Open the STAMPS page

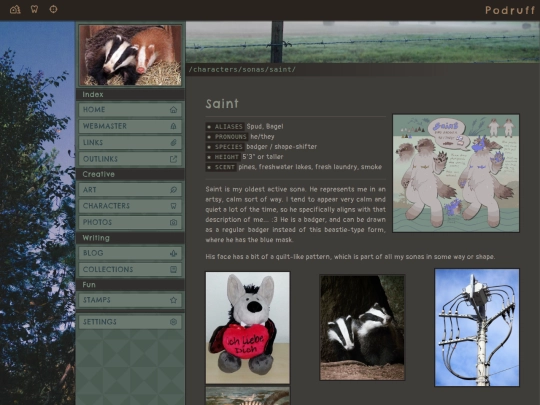point(130,300)
